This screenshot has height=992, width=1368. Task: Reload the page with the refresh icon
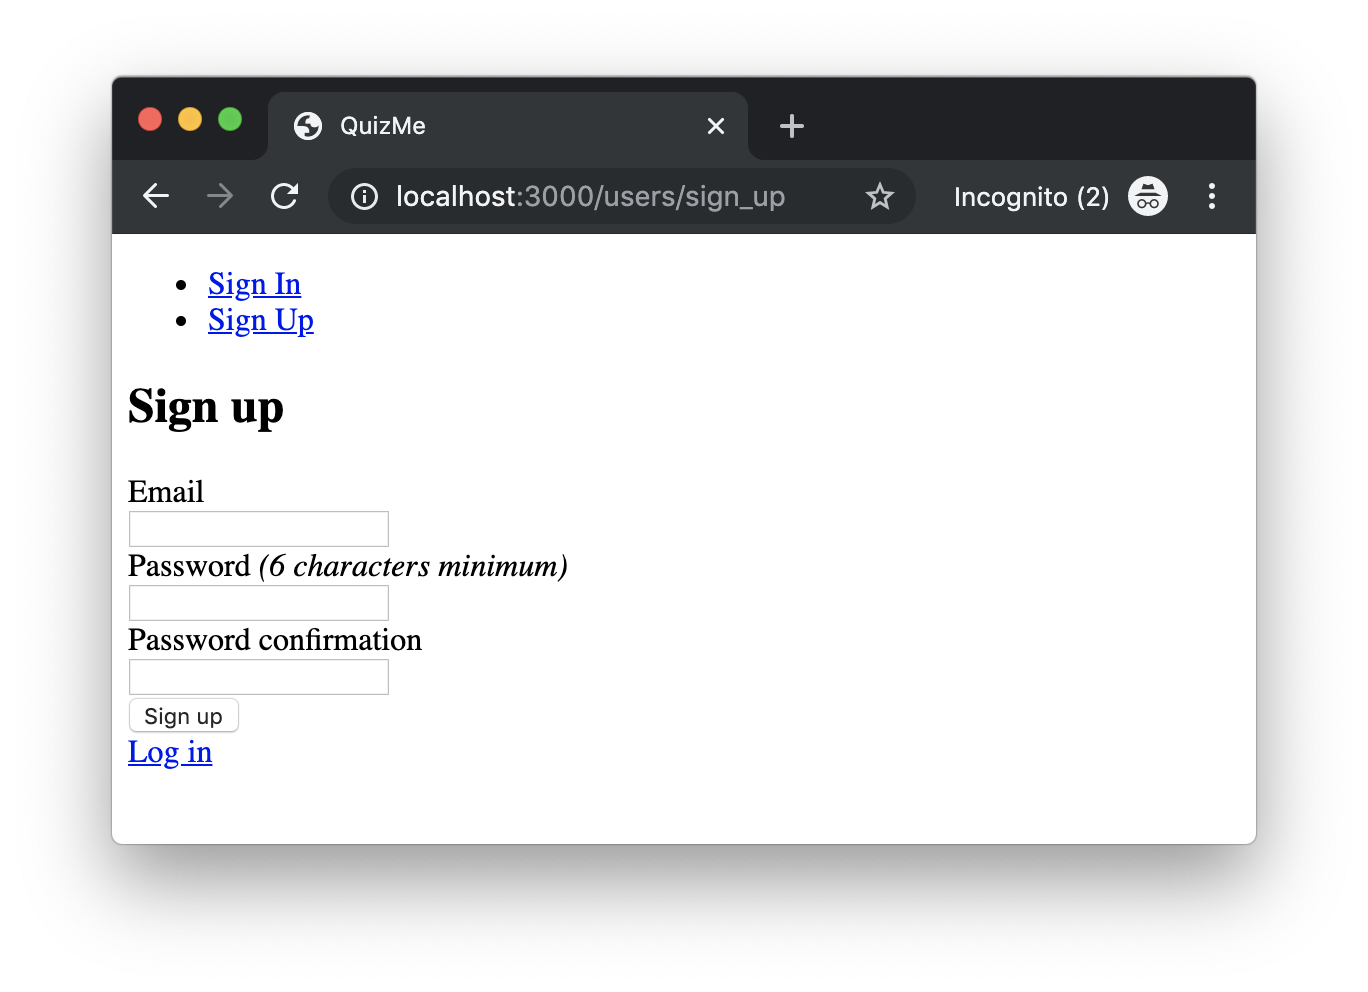(x=285, y=196)
